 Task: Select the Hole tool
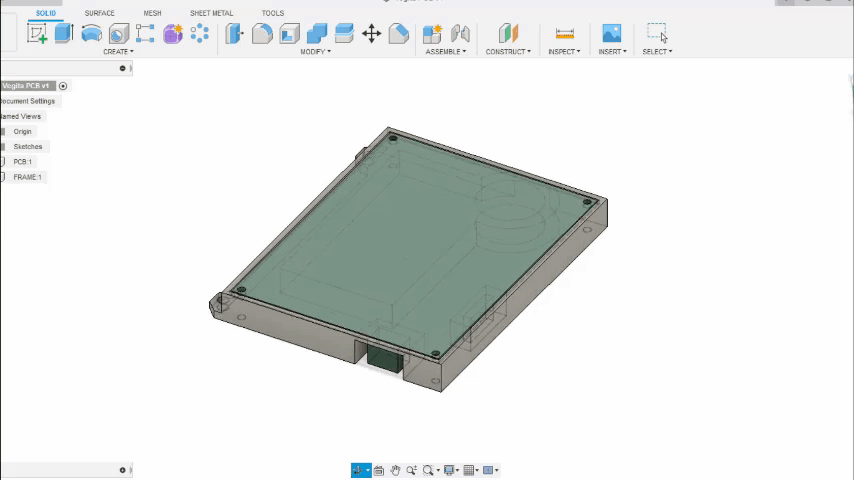pyautogui.click(x=118, y=33)
